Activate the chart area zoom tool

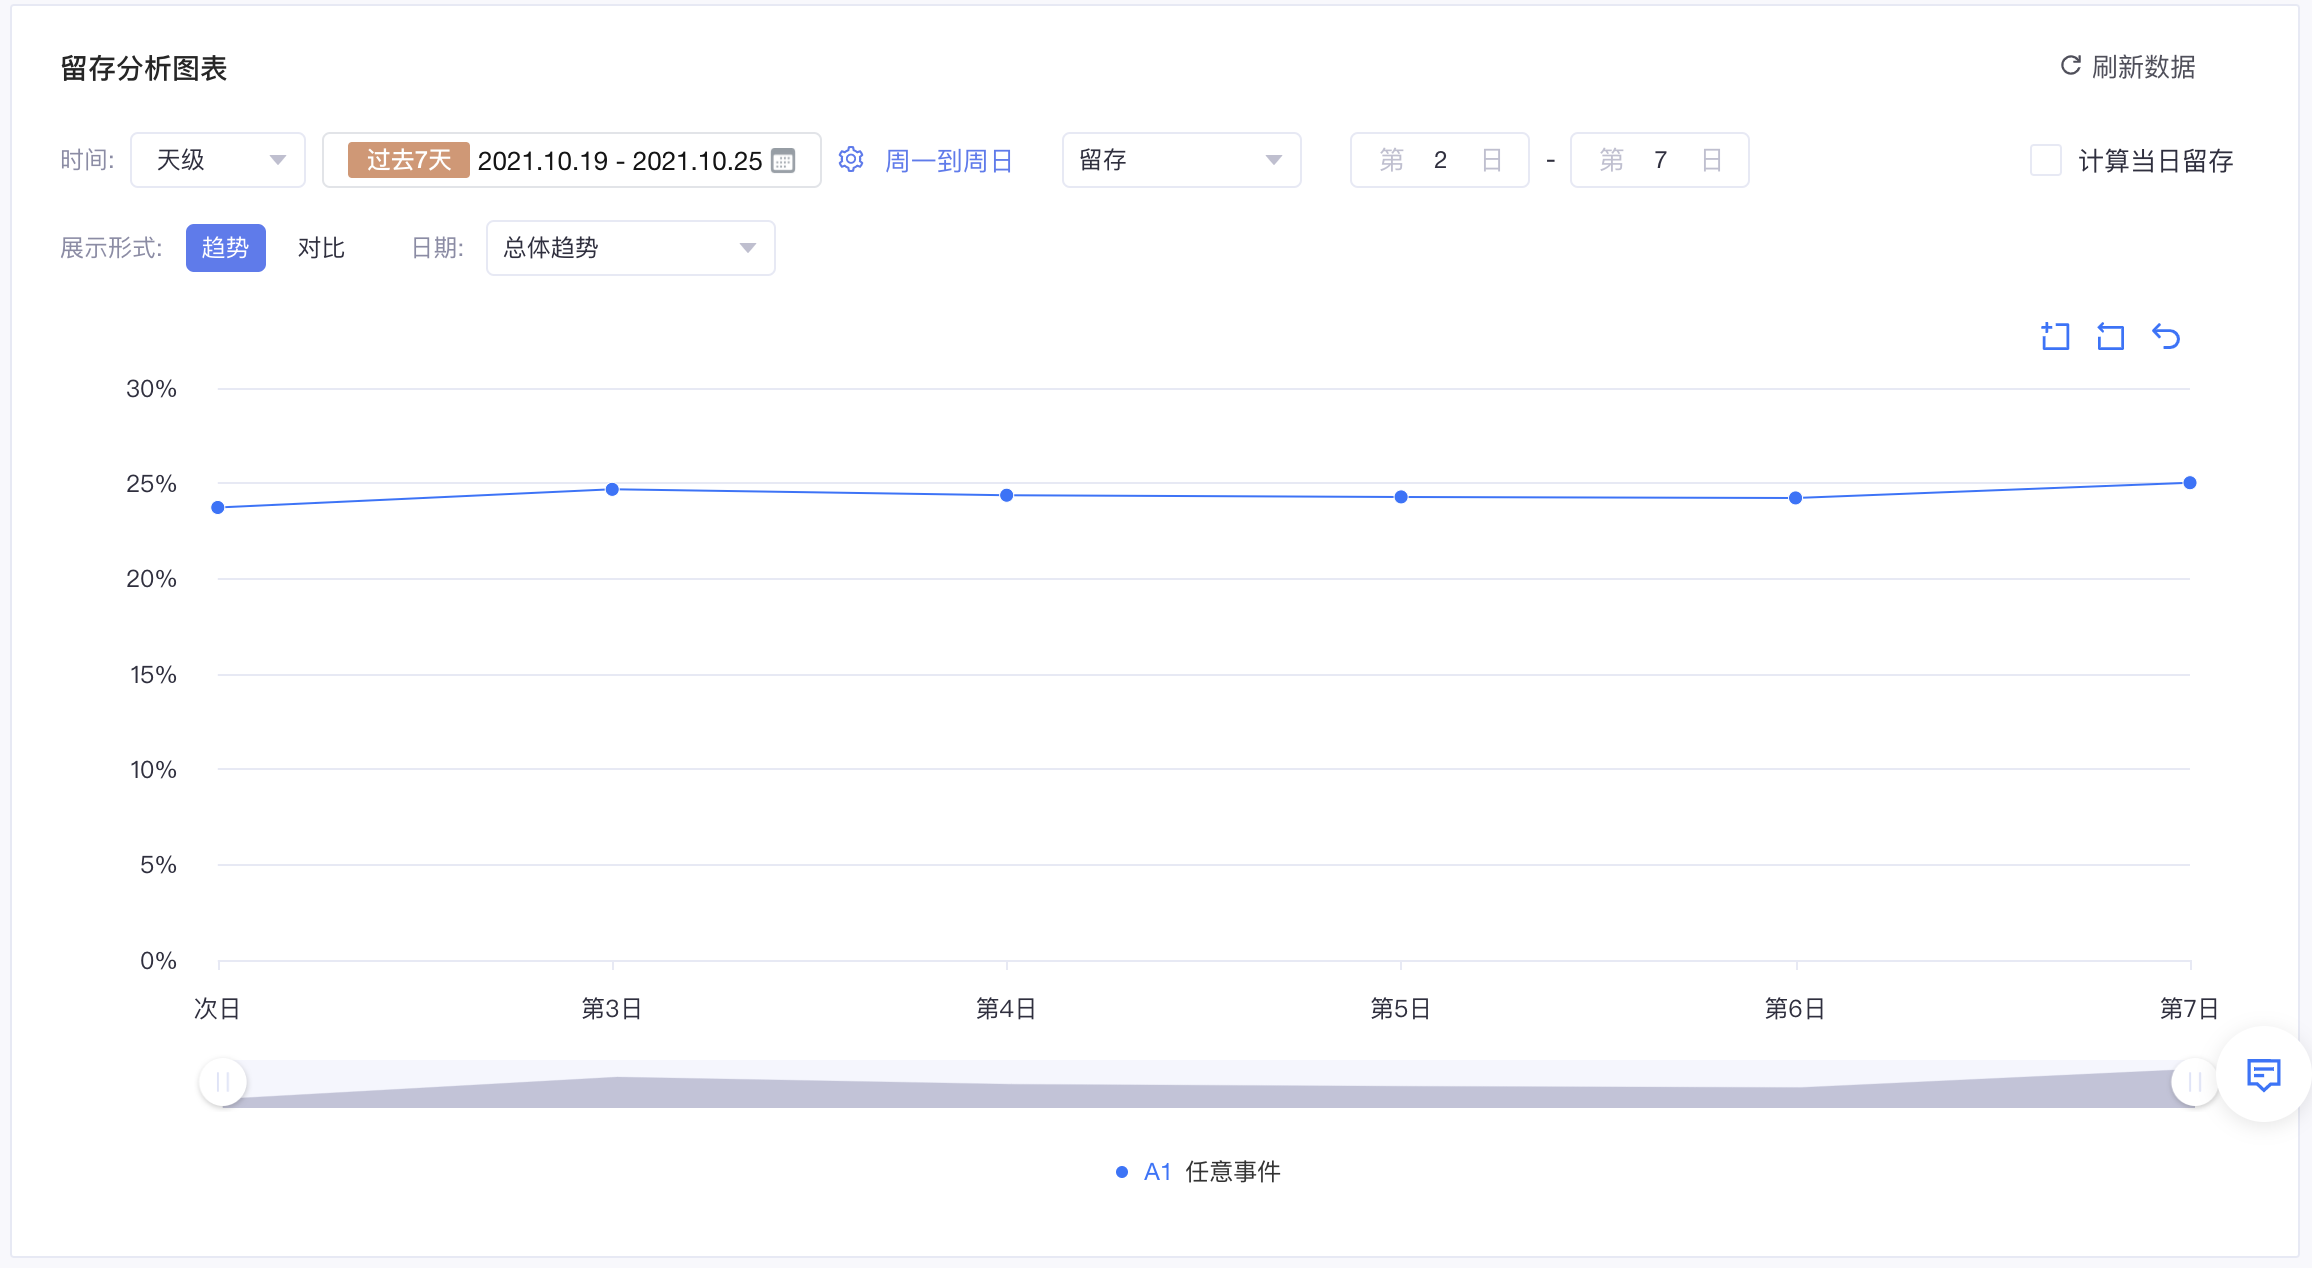click(2055, 336)
